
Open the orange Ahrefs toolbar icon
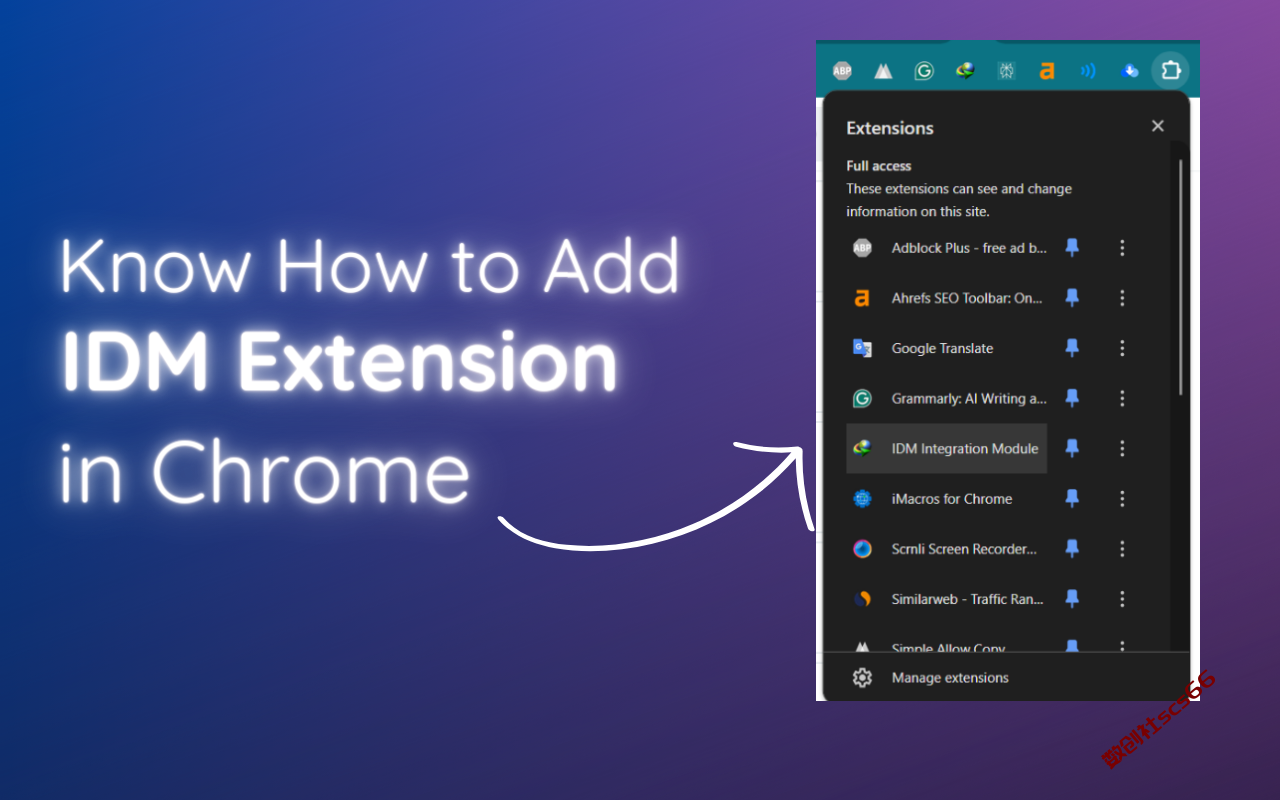pyautogui.click(x=1047, y=71)
